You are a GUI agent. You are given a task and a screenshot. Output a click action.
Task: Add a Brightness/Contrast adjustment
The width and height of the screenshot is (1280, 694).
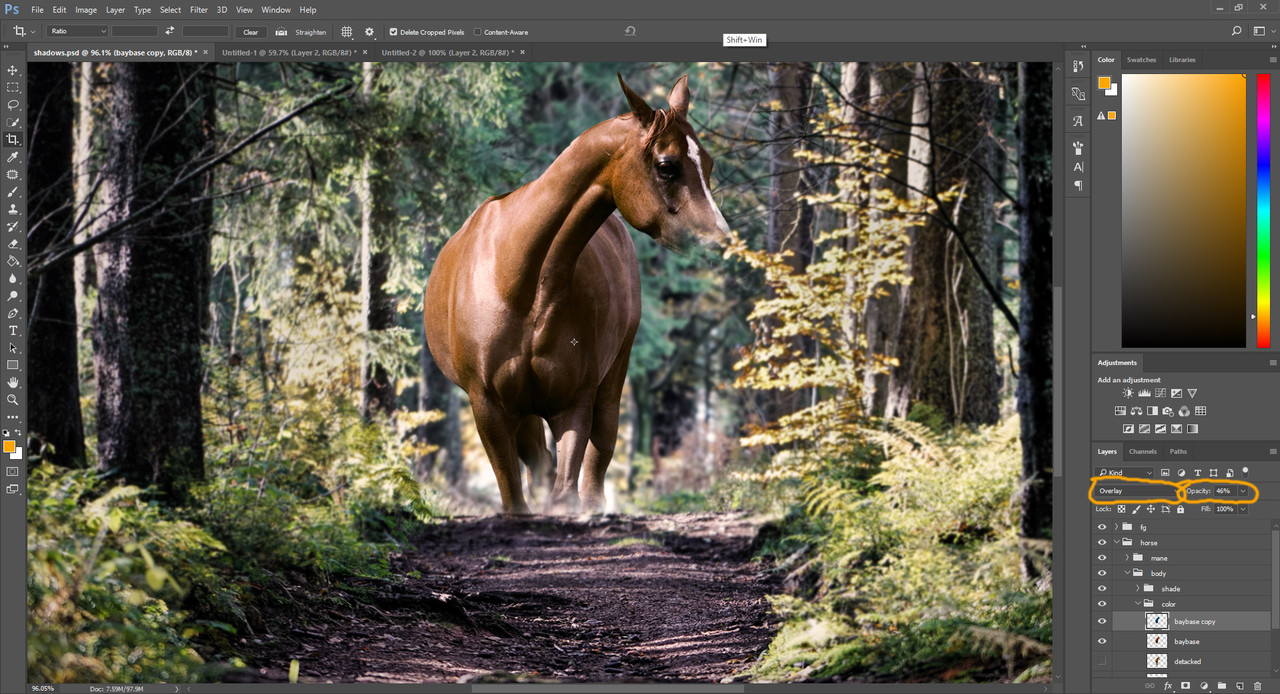1128,394
